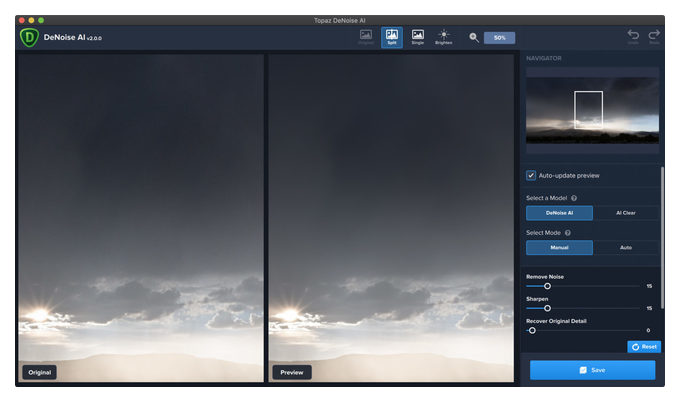Choose the AI Clear model
Screen dimensions: 680x402
(x=626, y=213)
